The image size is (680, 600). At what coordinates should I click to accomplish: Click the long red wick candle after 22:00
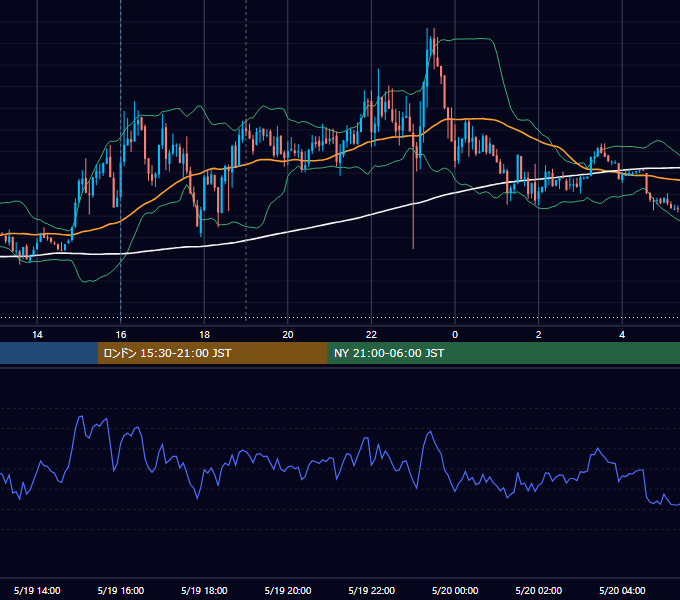click(413, 186)
